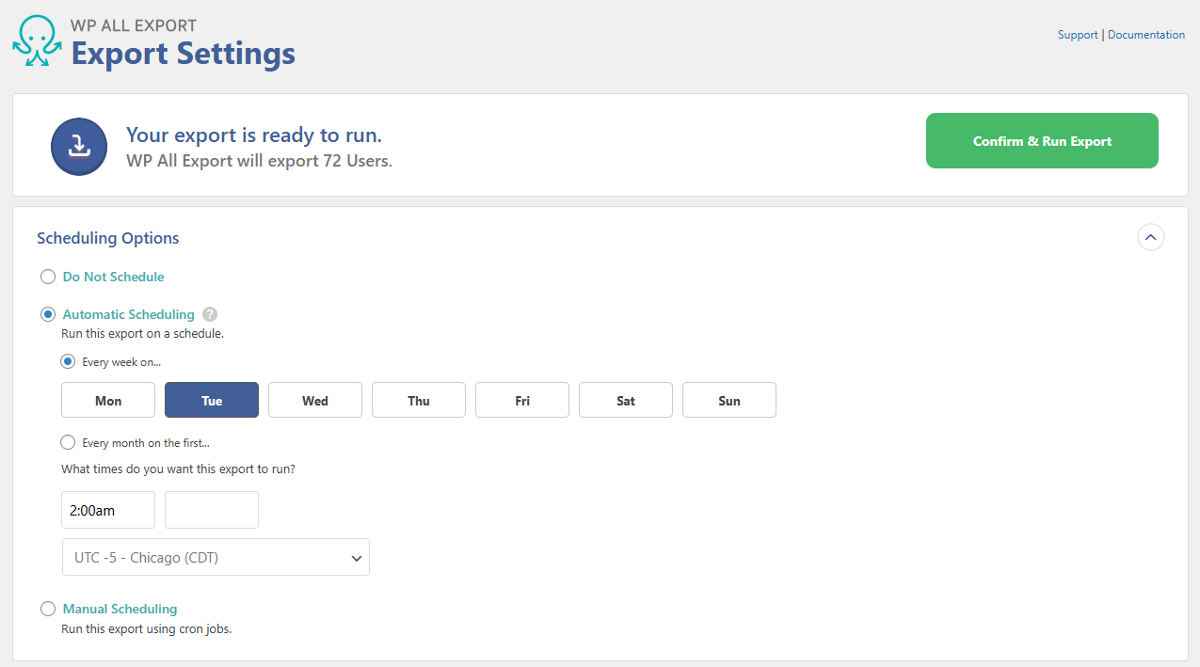Click the Scheduling Options heading
1200x667 pixels.
tap(108, 238)
